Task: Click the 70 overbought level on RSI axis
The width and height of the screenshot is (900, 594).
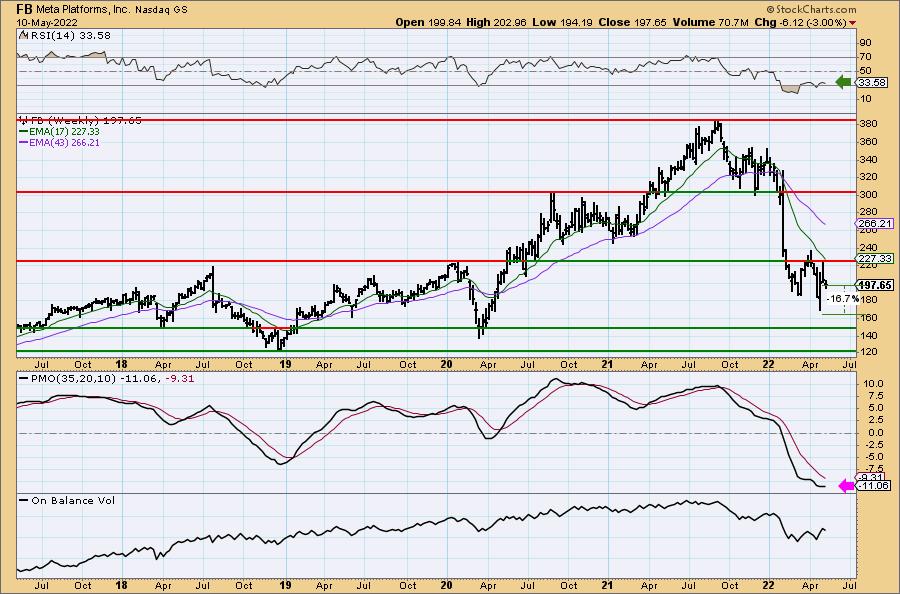Action: 866,57
